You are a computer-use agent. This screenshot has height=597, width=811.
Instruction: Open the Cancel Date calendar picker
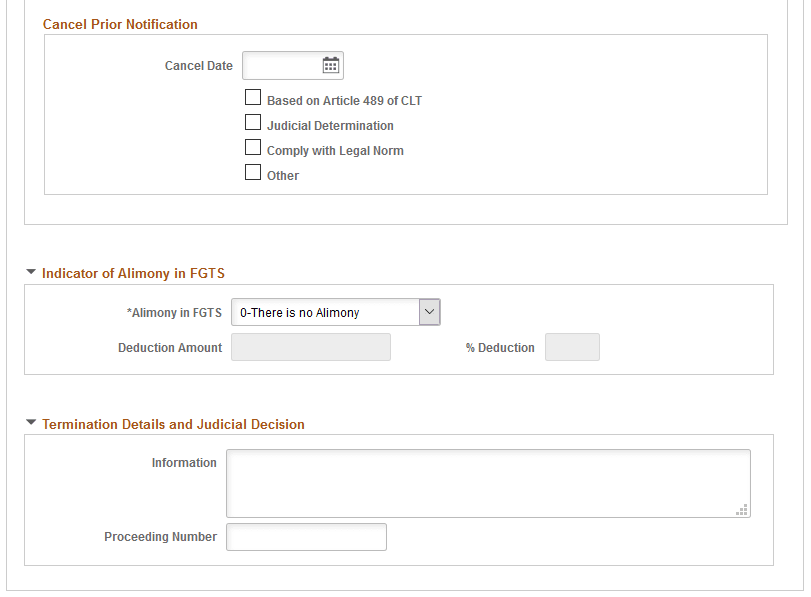[331, 66]
